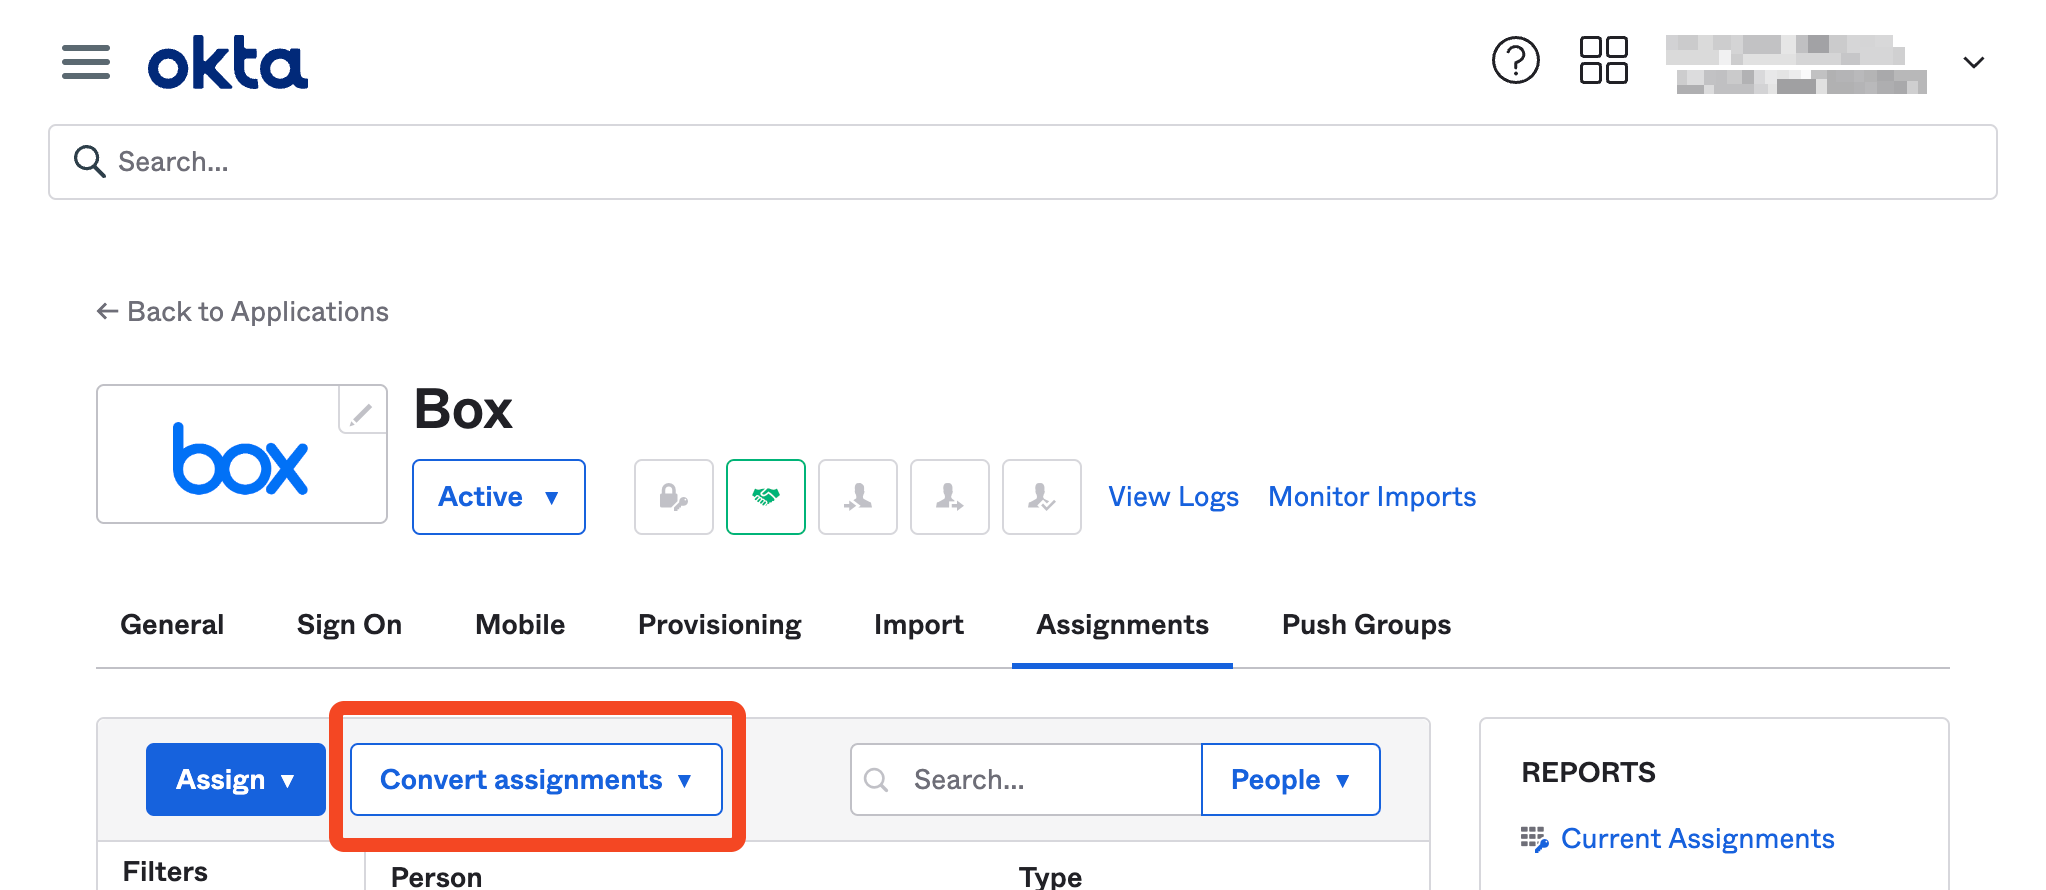Click the push users person icon
This screenshot has width=2046, height=890.
point(949,497)
